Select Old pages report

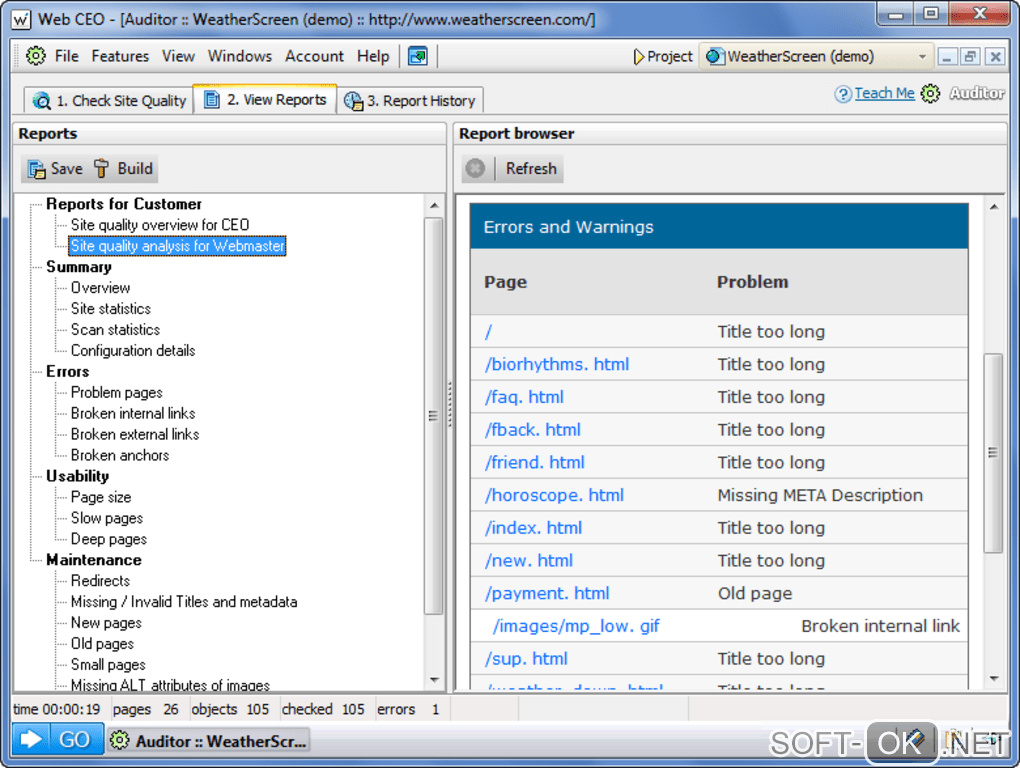coord(102,644)
